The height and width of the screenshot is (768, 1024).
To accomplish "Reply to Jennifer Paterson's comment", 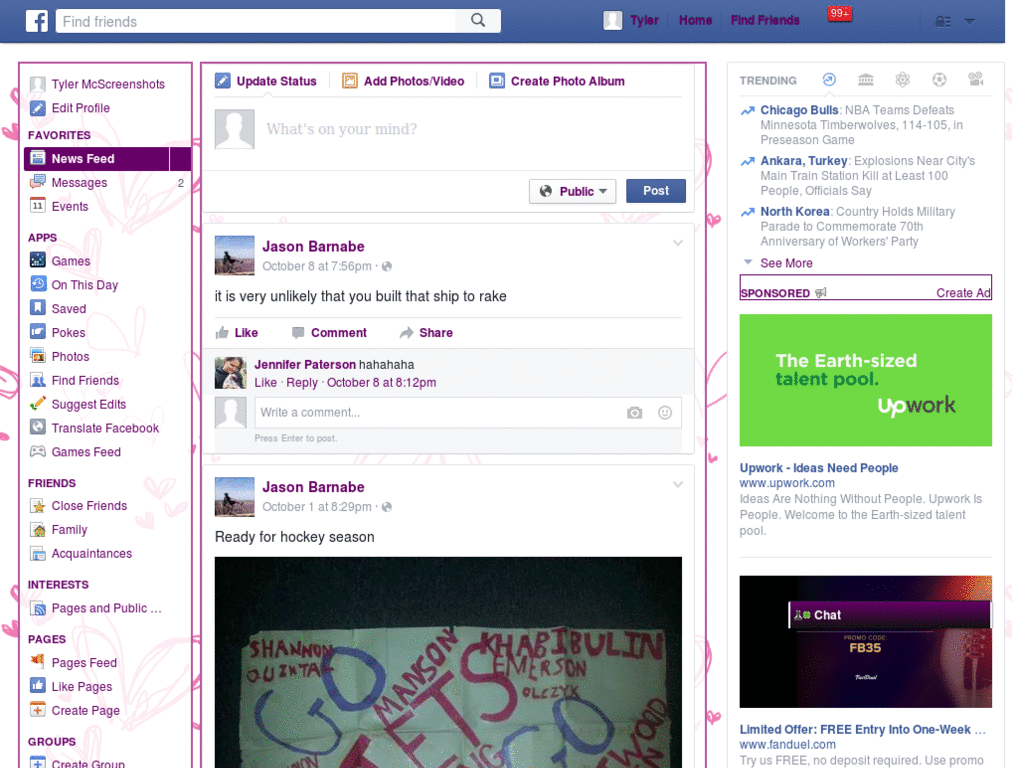I will pos(302,383).
